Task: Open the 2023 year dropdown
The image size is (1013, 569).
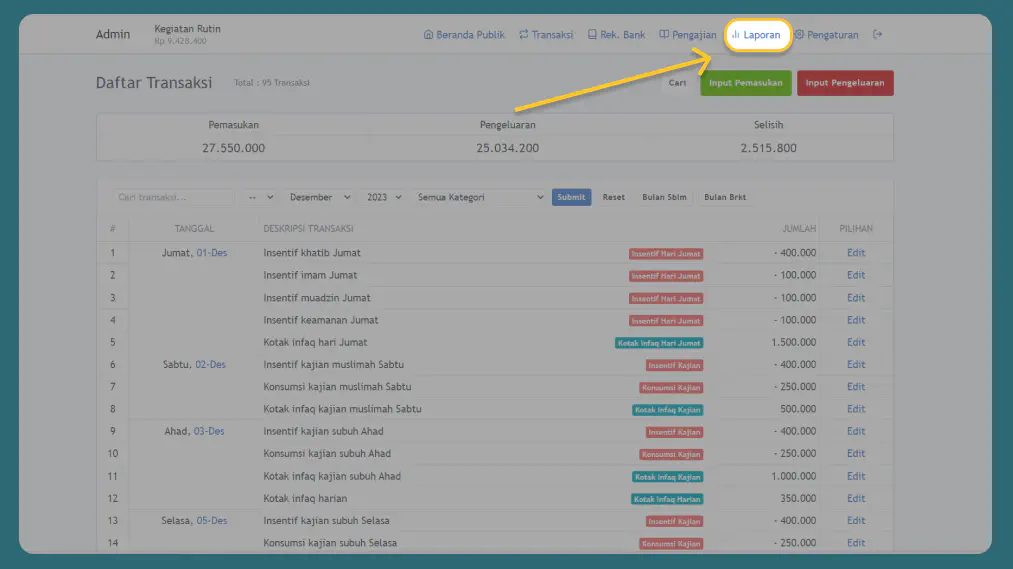Action: [384, 198]
